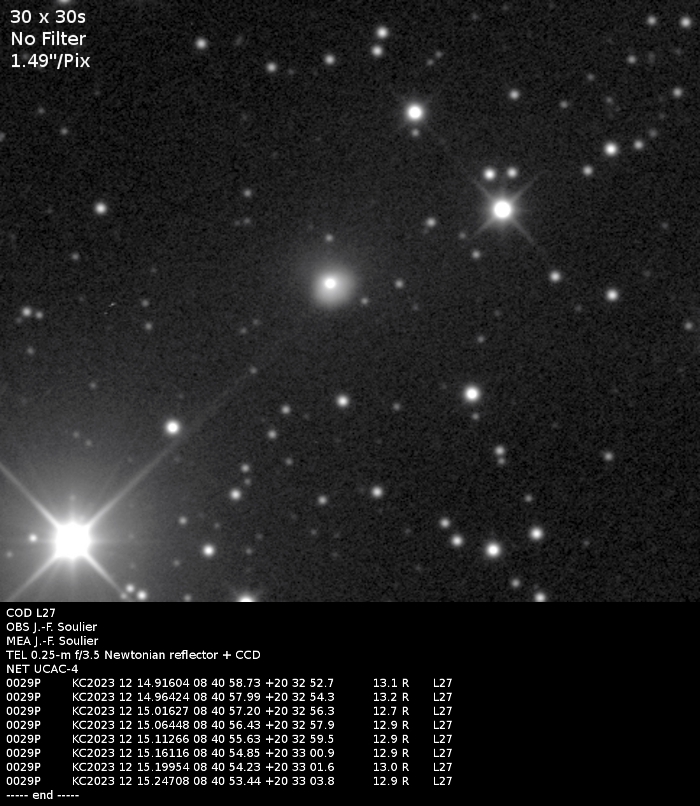The width and height of the screenshot is (700, 806).
Task: Click the "30 x 30s" exposure label
Action: point(48,17)
